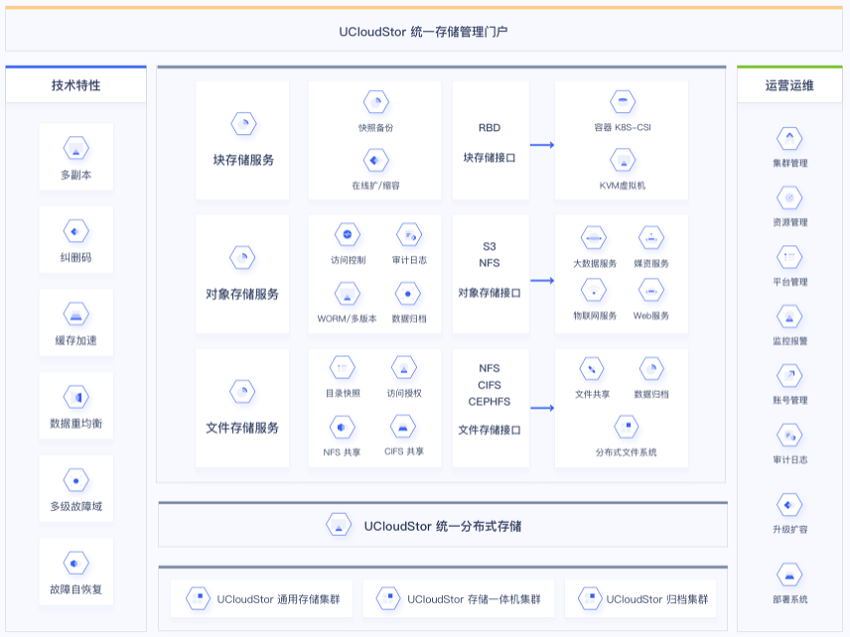Click the 目录快照 icon

click(342, 368)
